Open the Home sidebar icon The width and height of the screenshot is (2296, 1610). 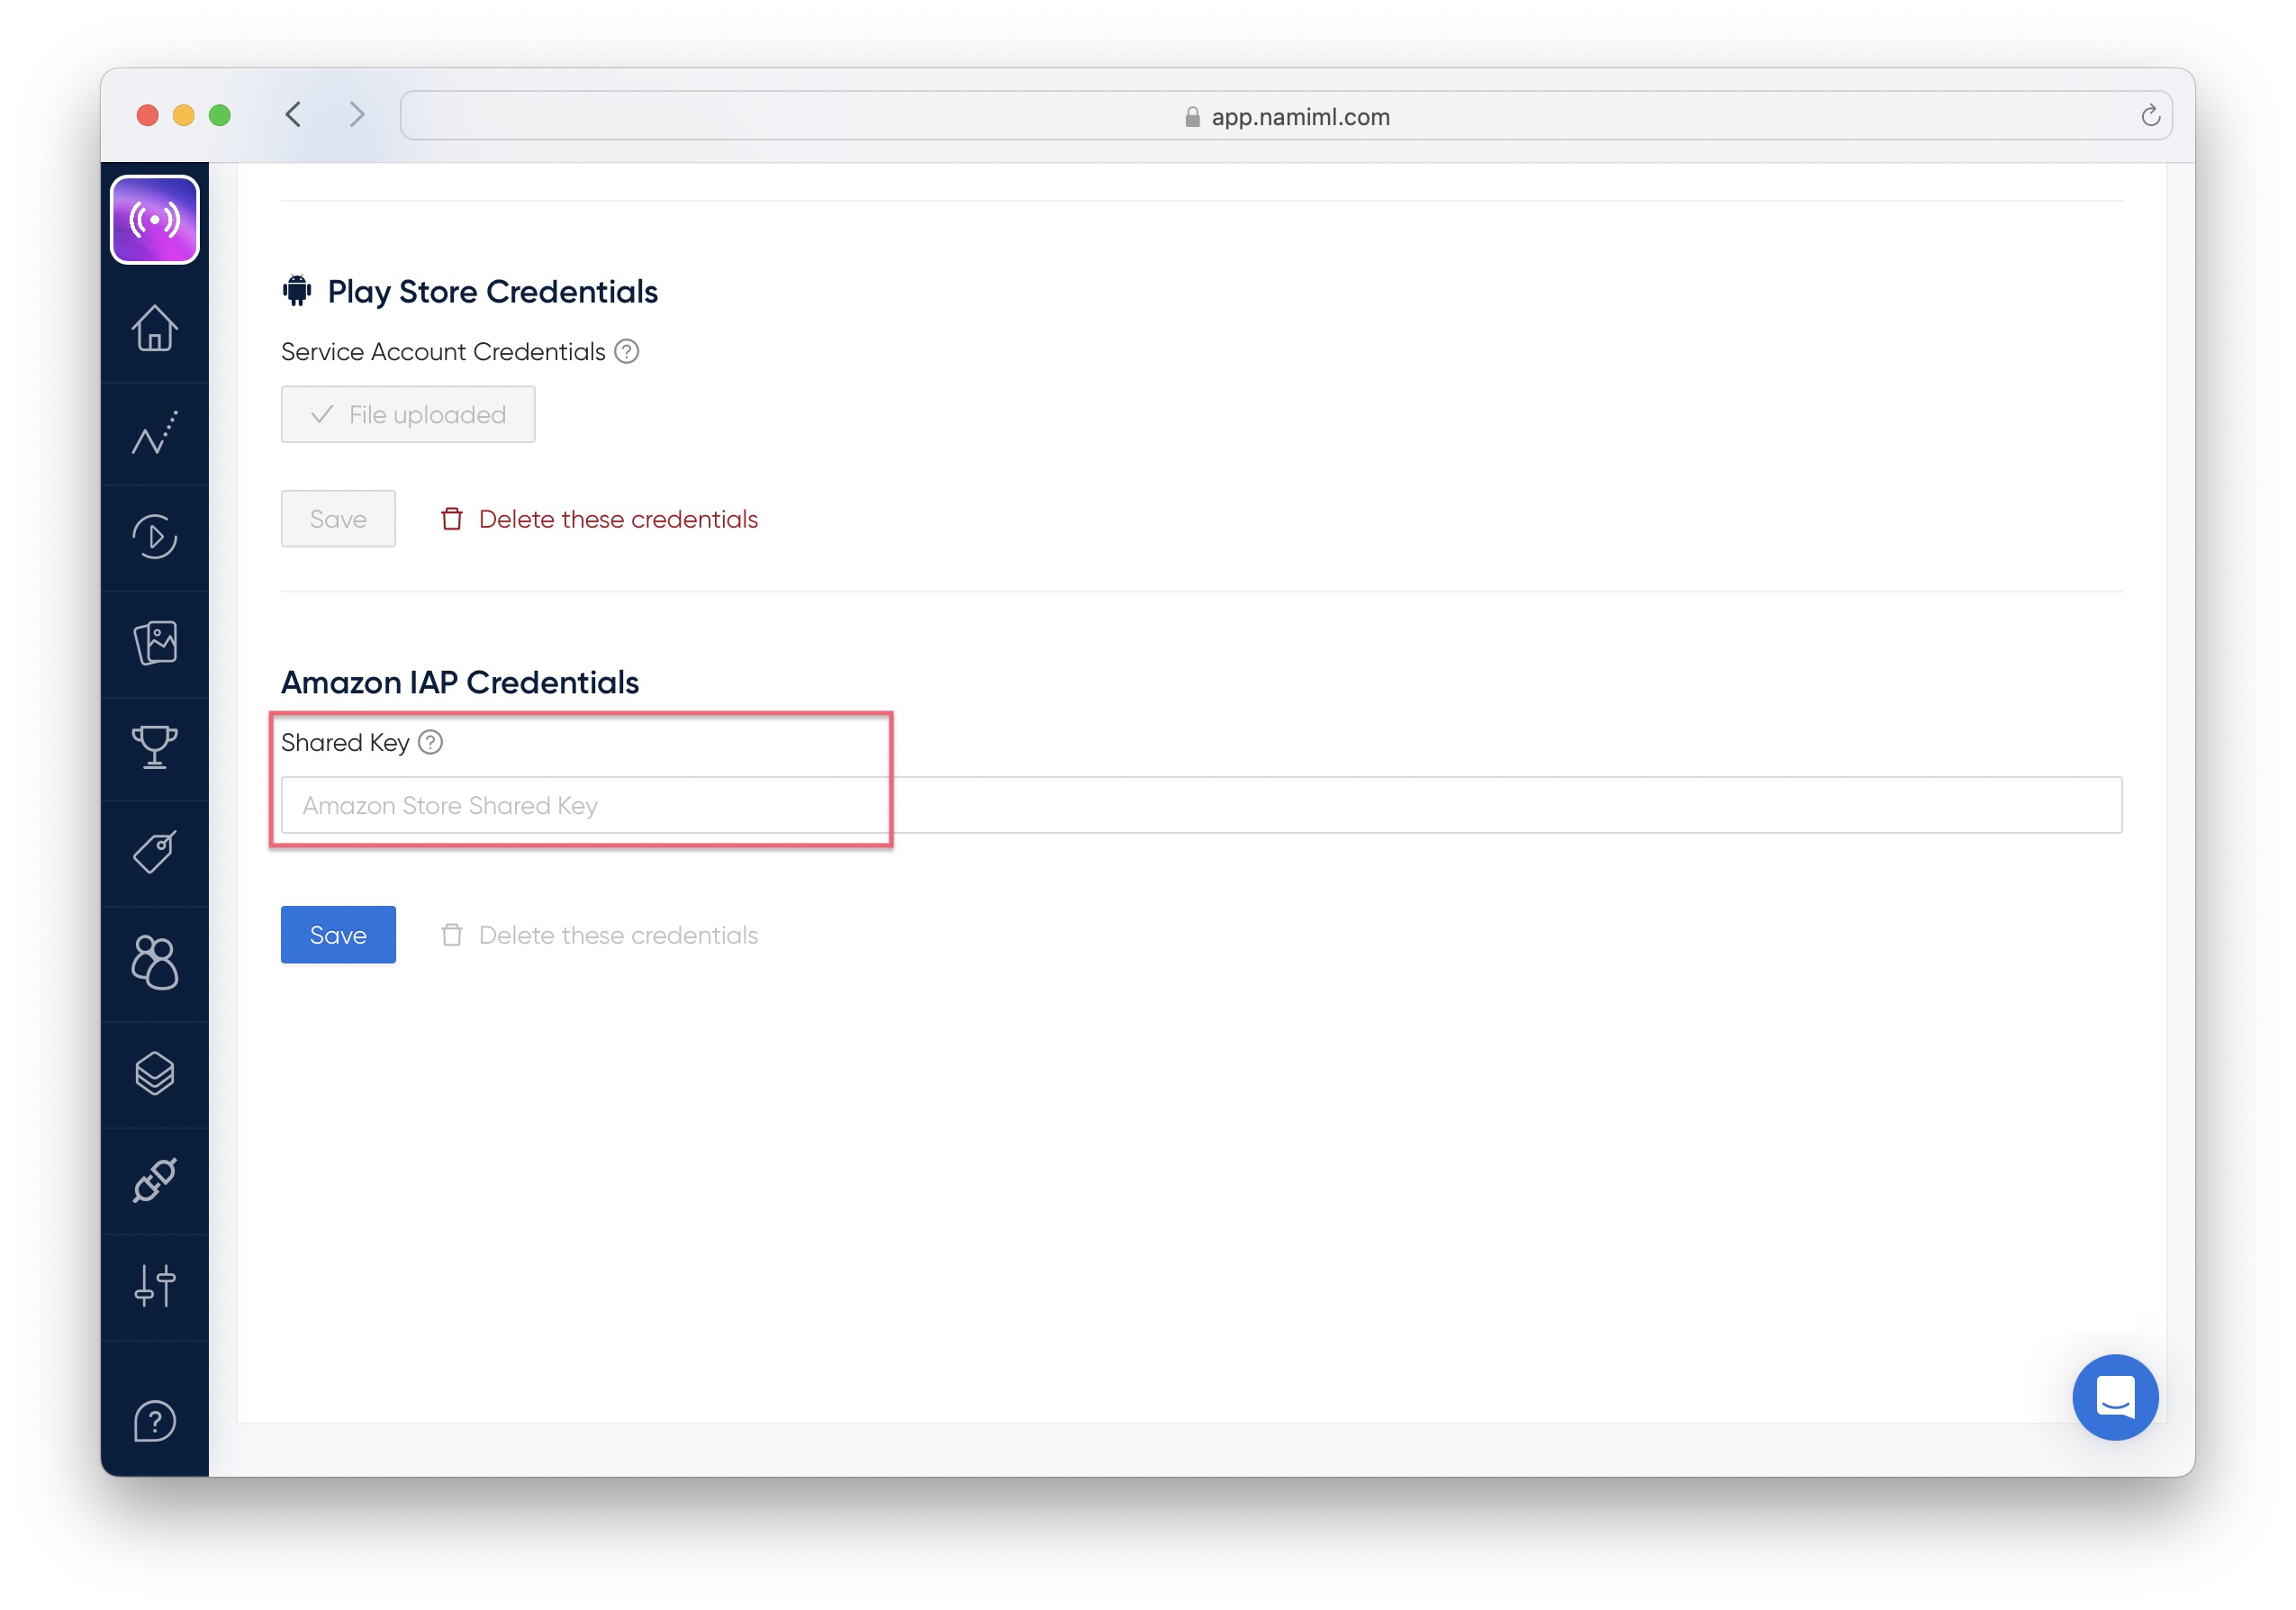tap(154, 328)
